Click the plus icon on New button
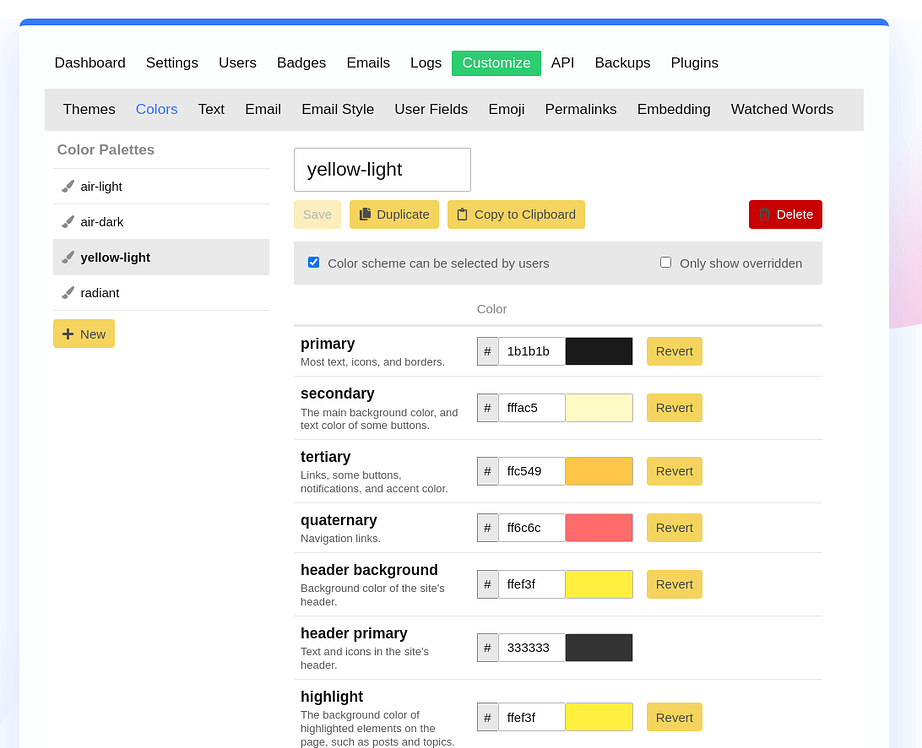Viewport: 922px width, 748px height. pyautogui.click(x=68, y=334)
